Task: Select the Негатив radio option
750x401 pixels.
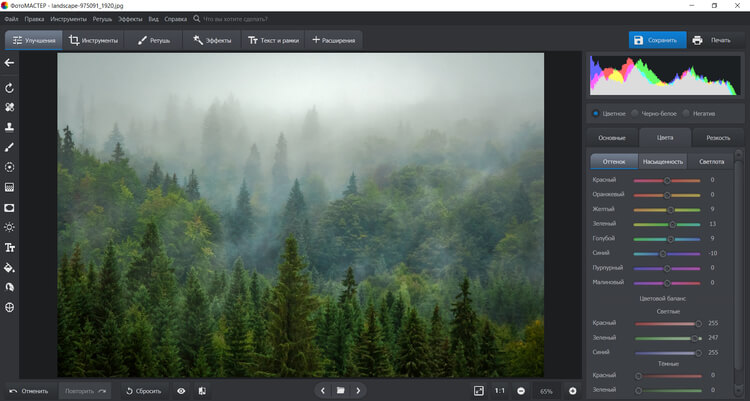Action: coord(686,113)
